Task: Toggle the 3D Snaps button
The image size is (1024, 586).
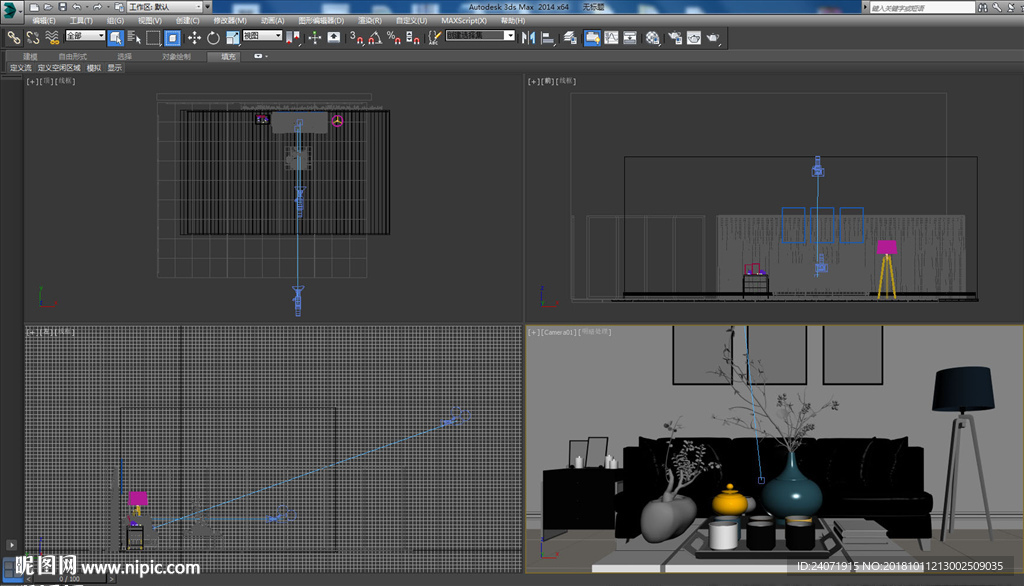Action: tap(357, 38)
